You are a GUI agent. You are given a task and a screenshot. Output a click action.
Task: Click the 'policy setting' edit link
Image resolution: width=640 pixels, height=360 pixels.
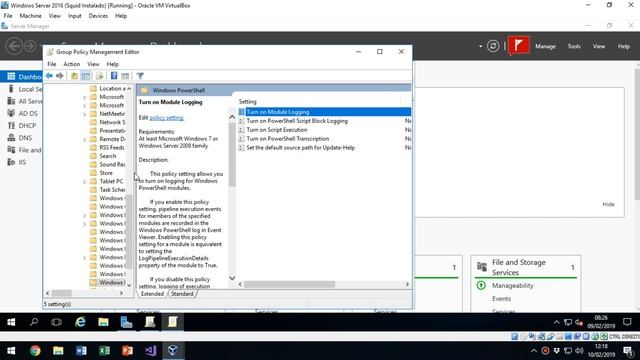(167, 118)
